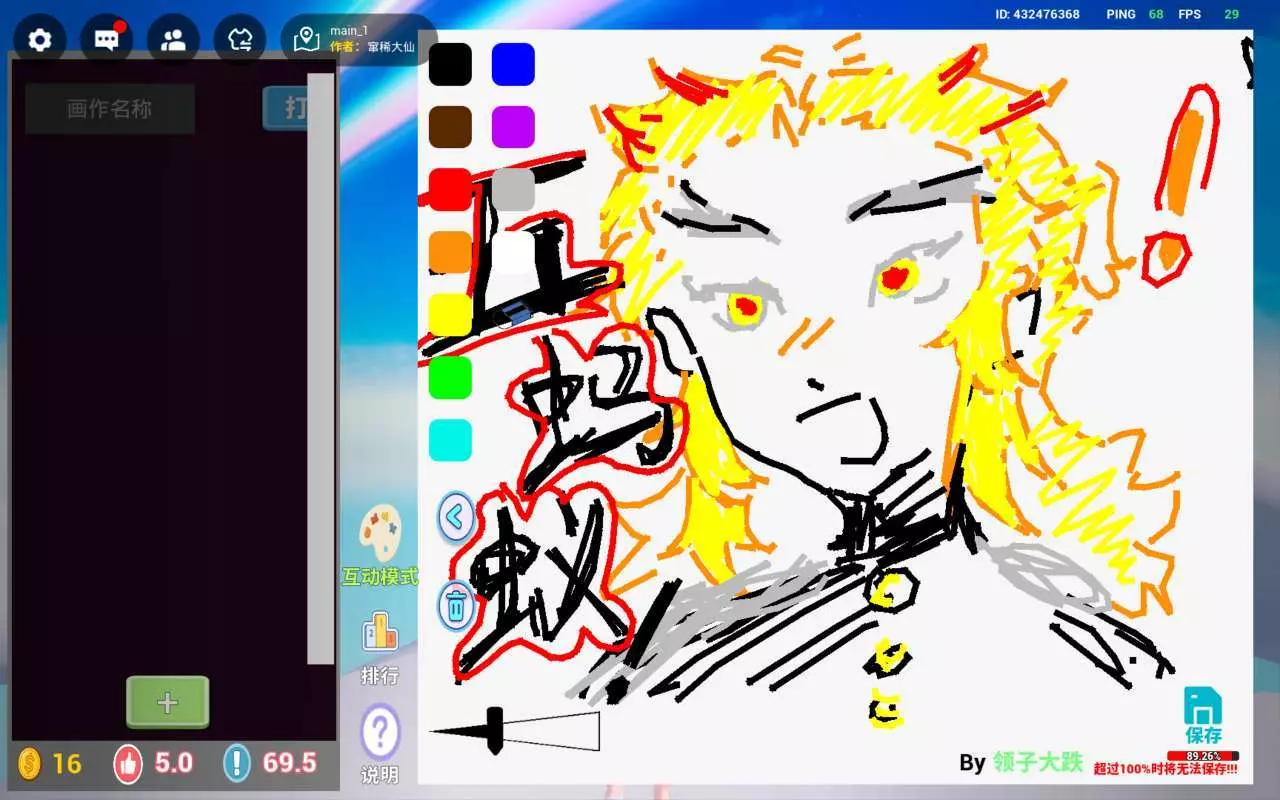Click the PING value 68
Image resolution: width=1280 pixels, height=800 pixels.
tap(1156, 14)
